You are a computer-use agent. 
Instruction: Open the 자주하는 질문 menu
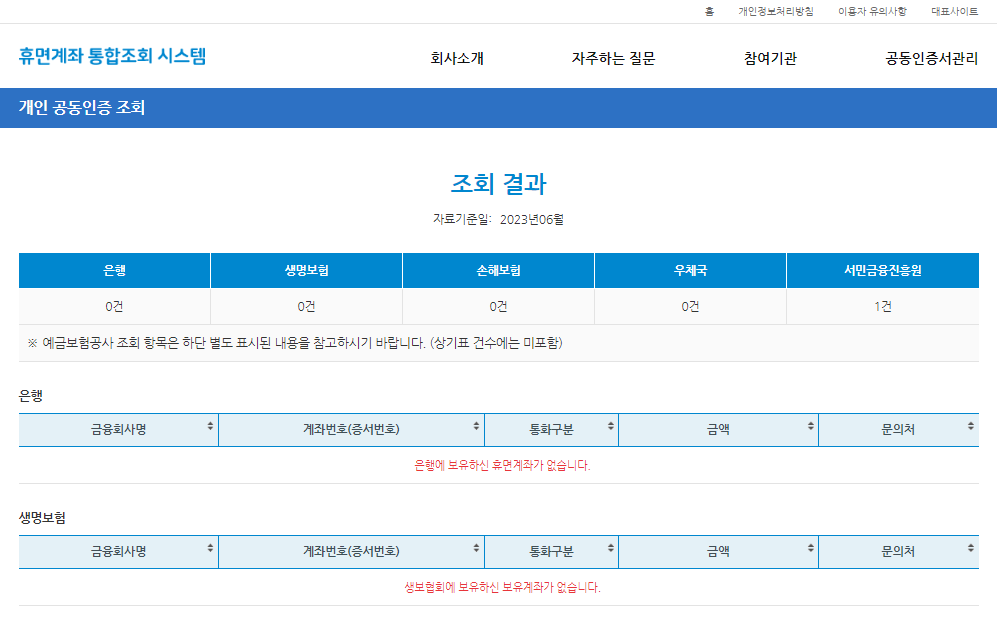point(613,59)
